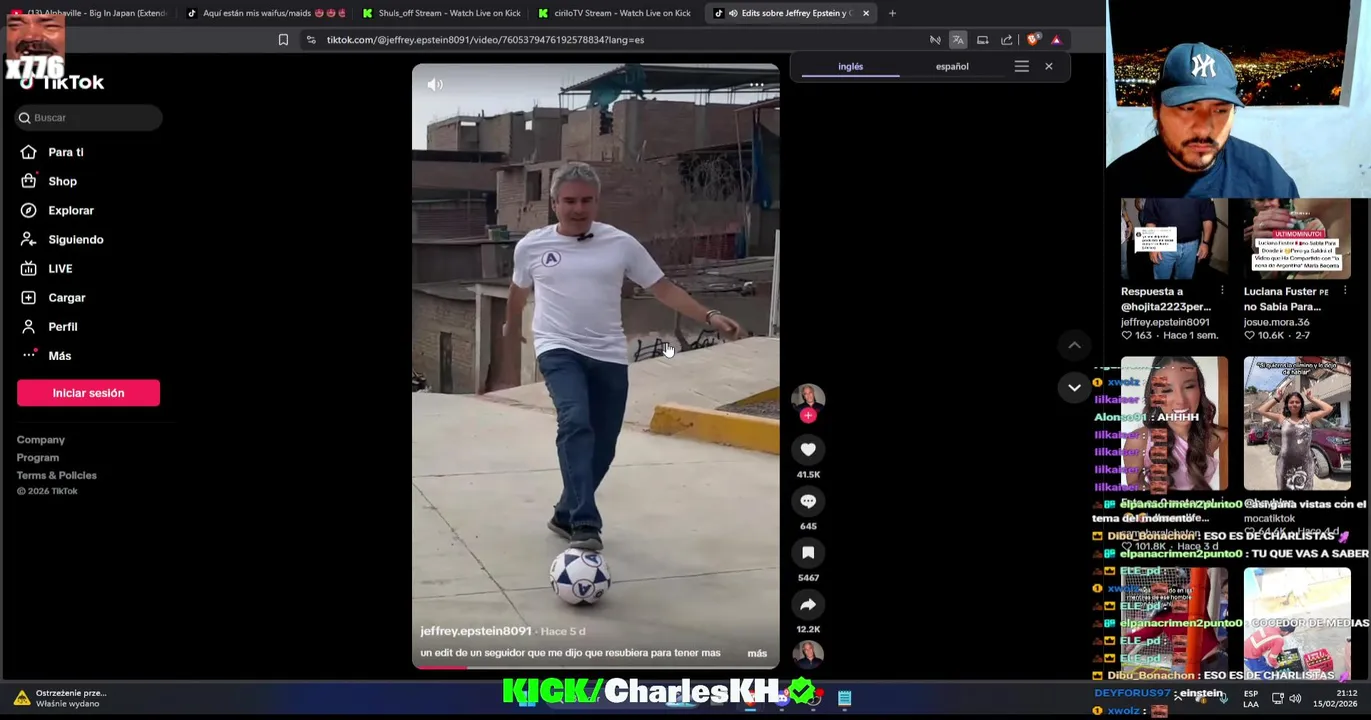This screenshot has width=1371, height=720.
Task: Open LIVE in the sidebar
Action: point(60,268)
